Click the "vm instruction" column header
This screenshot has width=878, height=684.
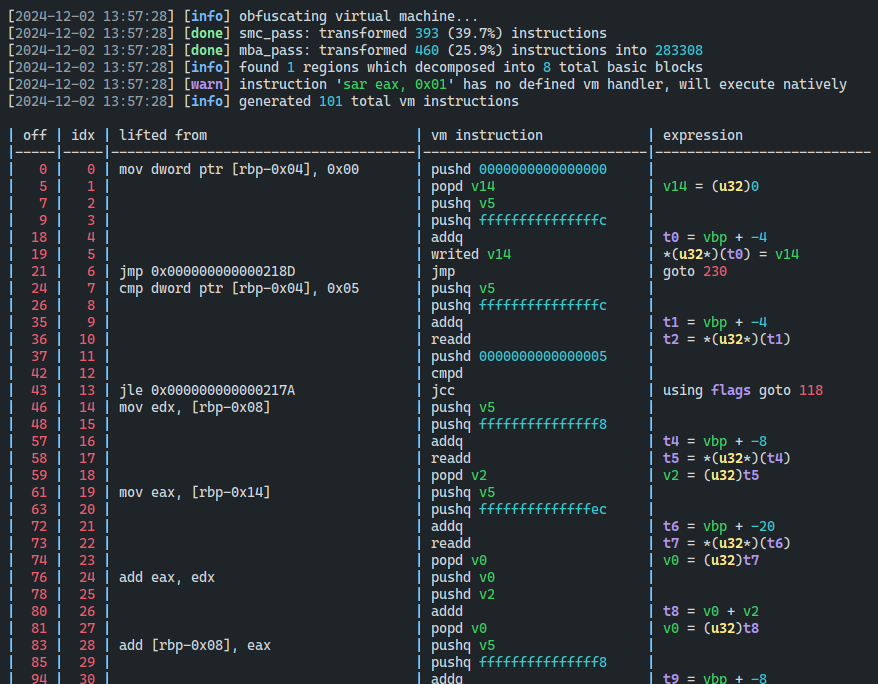point(487,135)
